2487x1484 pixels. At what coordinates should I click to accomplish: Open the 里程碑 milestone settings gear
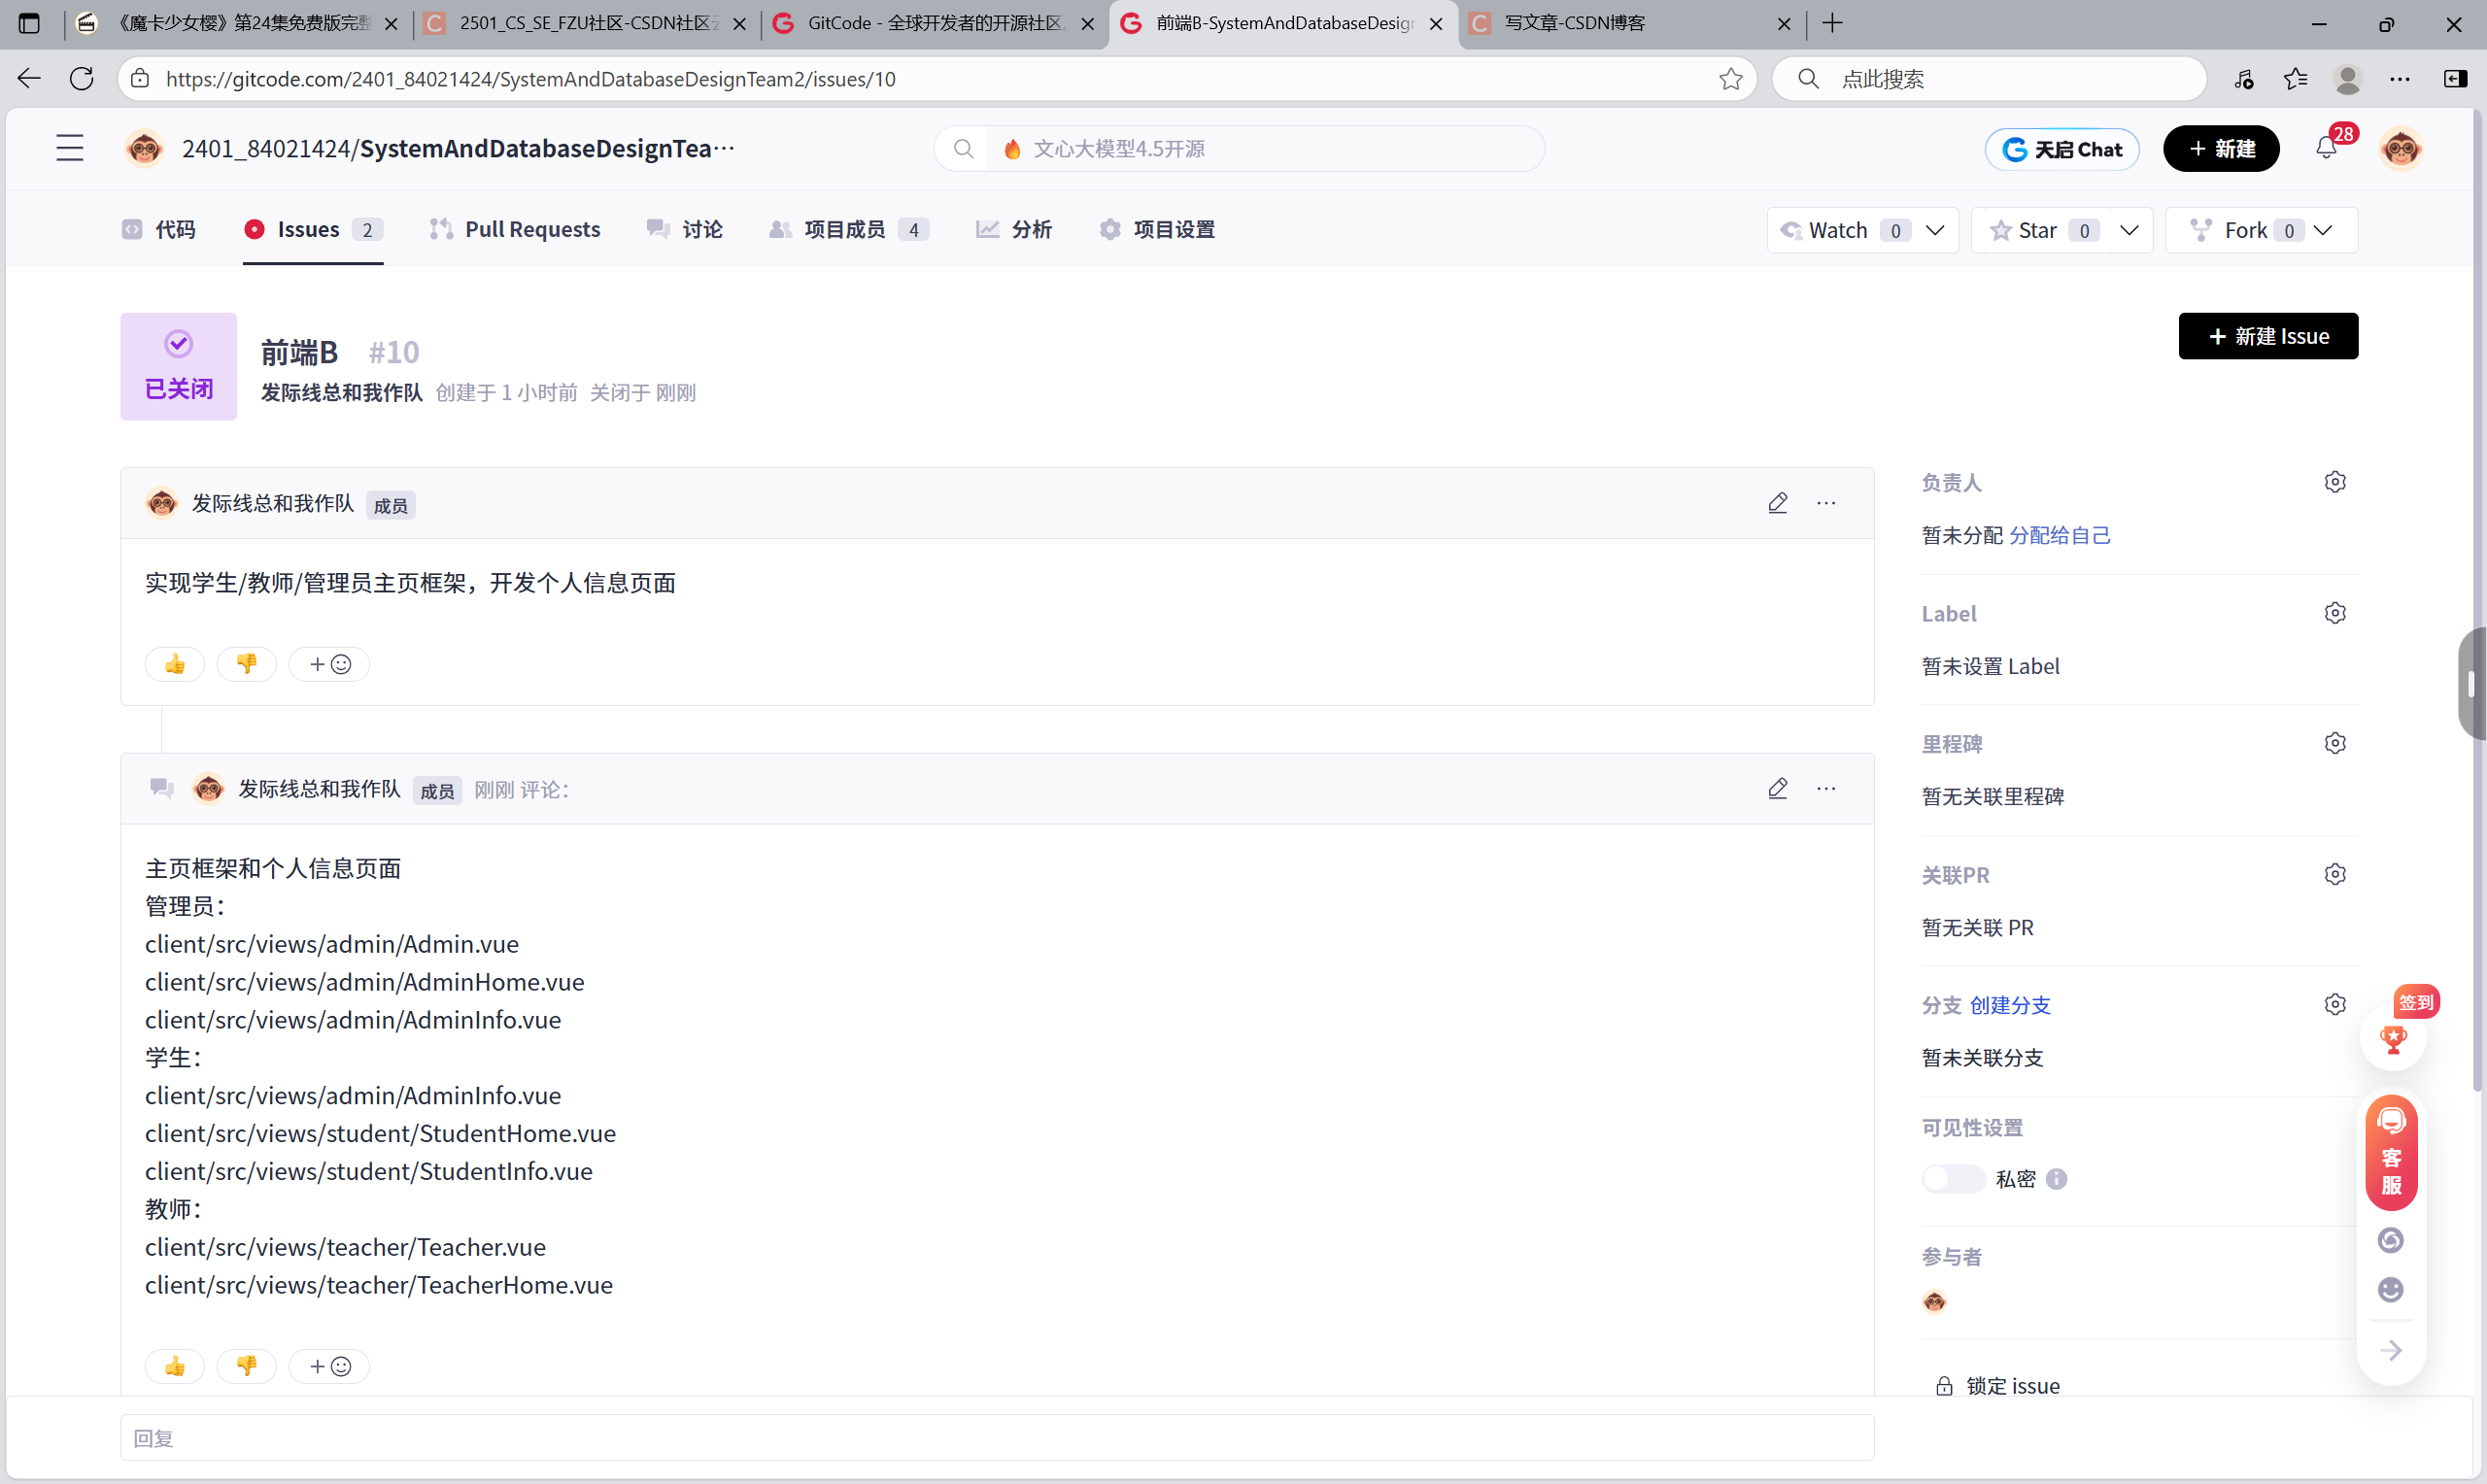coord(2335,743)
